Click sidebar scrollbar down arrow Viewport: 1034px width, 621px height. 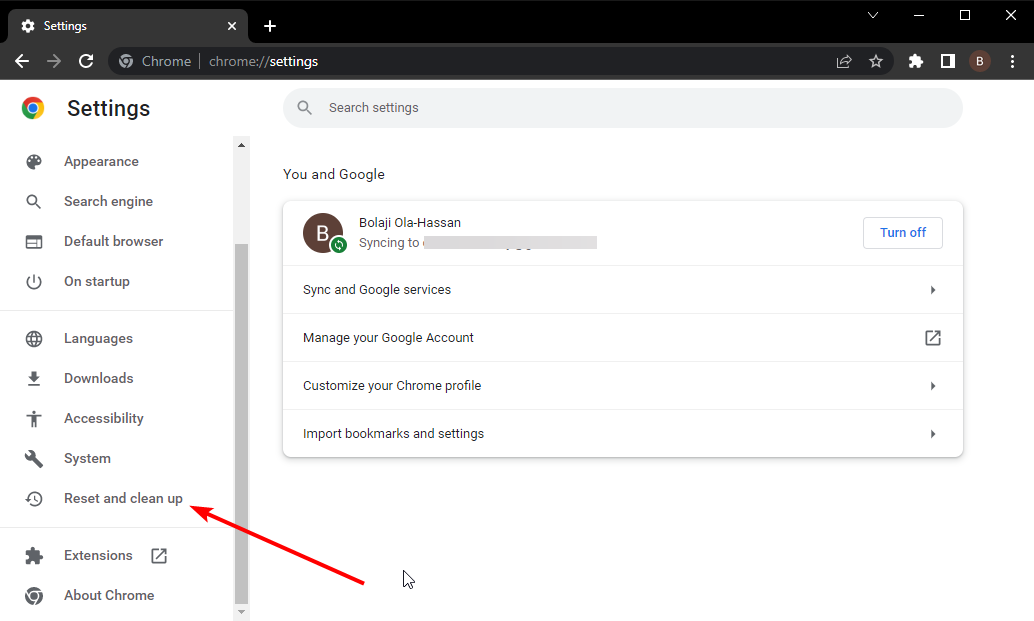241,611
